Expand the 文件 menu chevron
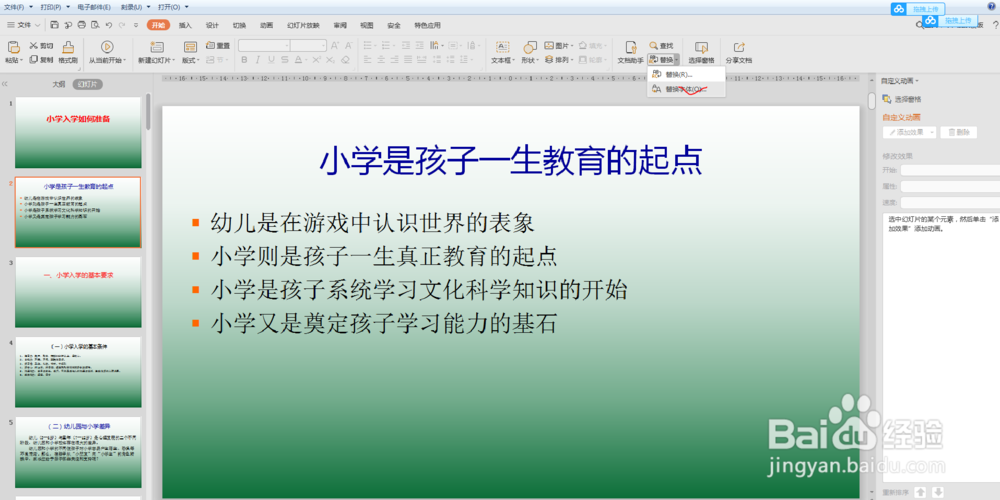The image size is (1000, 500). (38, 25)
